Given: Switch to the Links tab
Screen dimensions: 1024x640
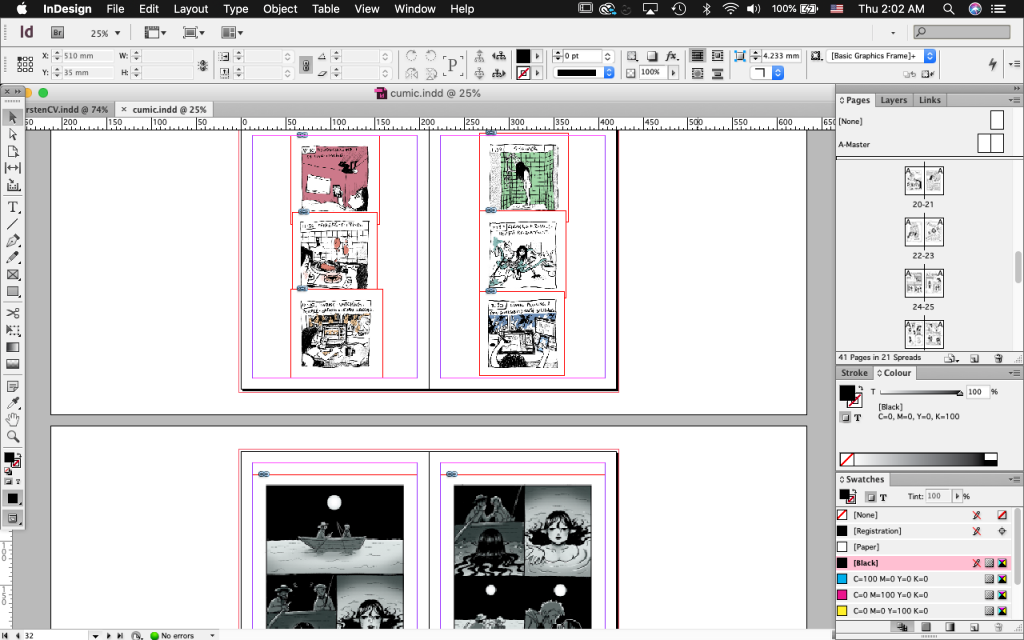Looking at the screenshot, I should pos(930,100).
